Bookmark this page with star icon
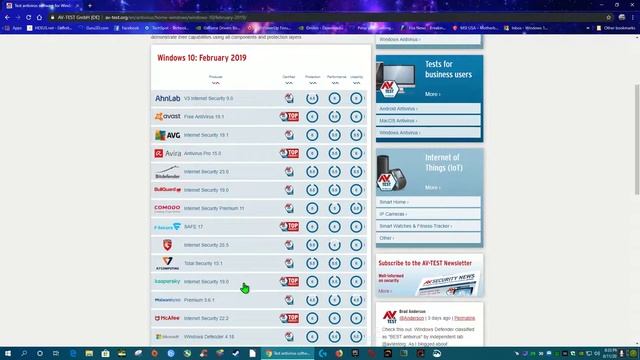 [x=609, y=18]
